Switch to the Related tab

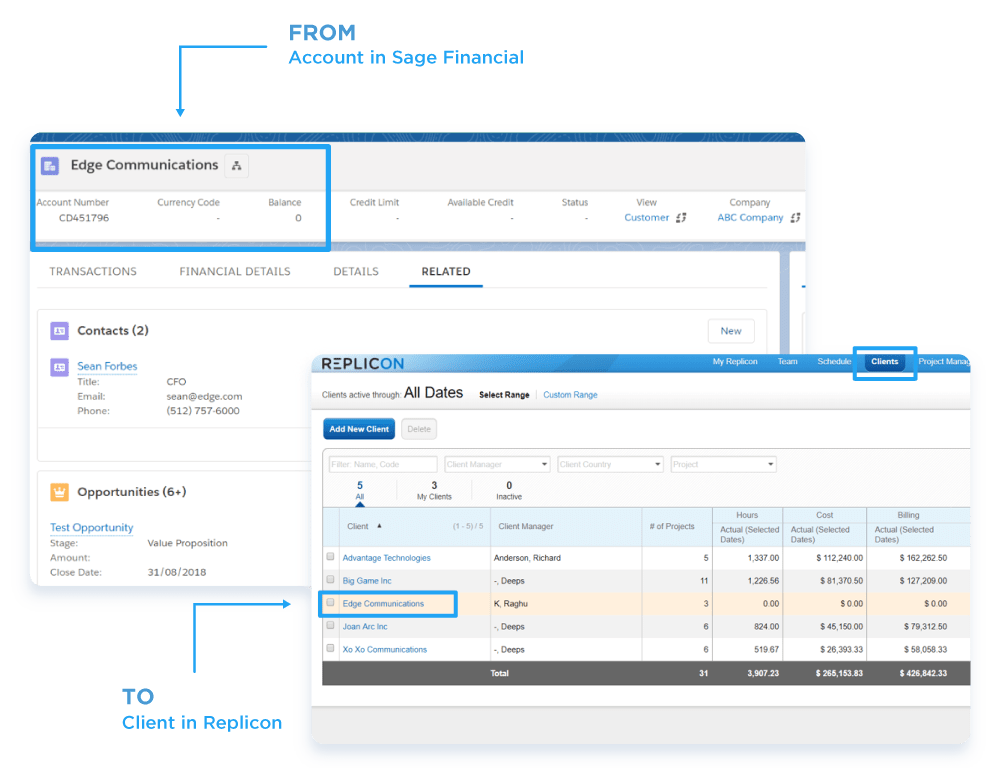tap(446, 272)
